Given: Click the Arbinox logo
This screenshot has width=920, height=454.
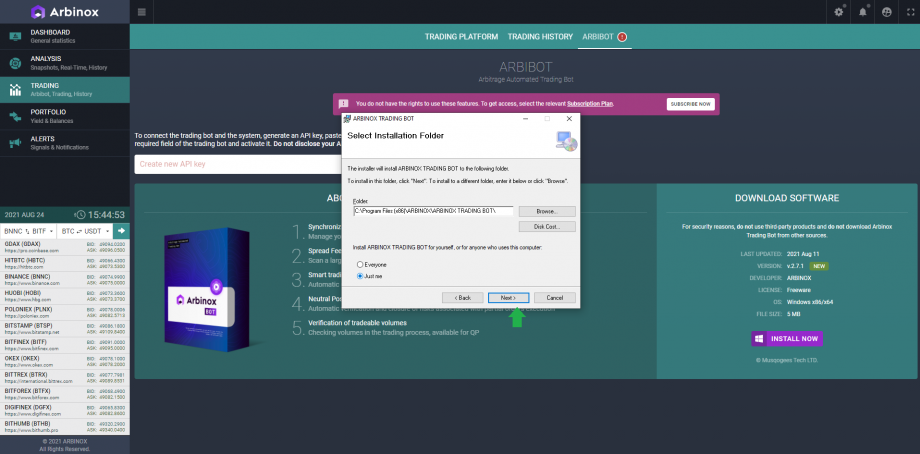Looking at the screenshot, I should point(65,12).
